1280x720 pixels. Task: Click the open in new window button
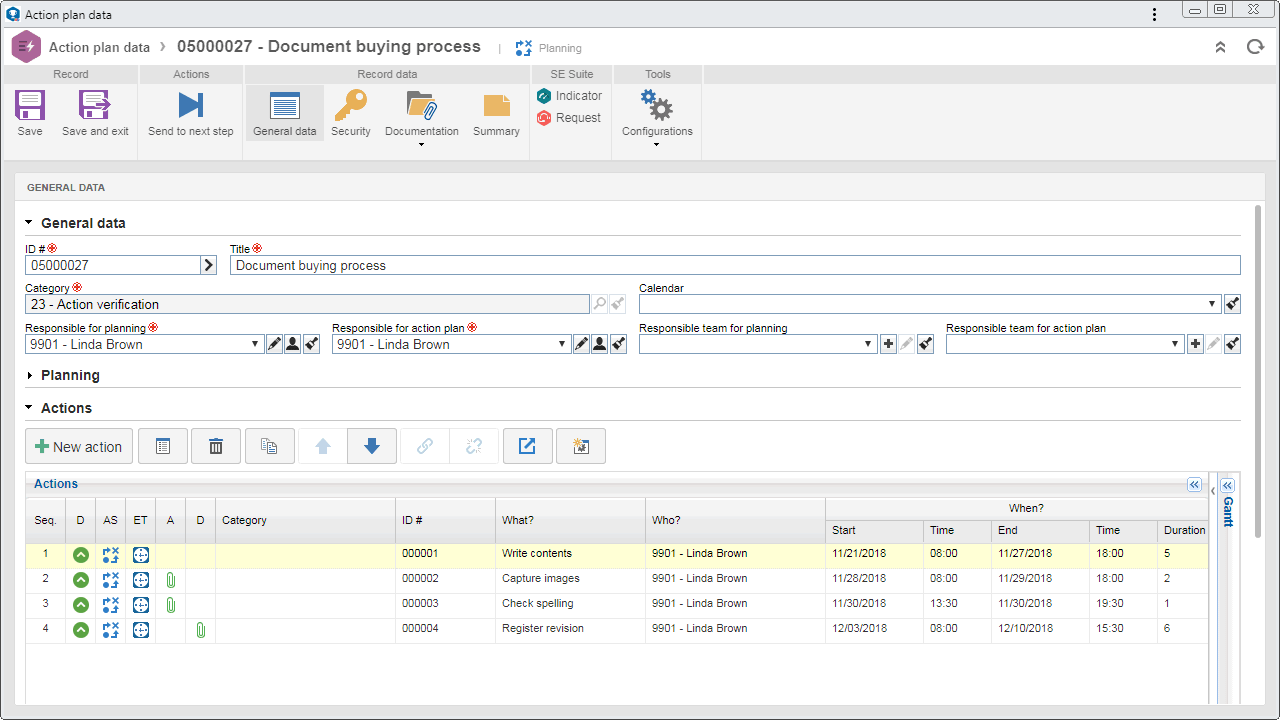point(527,446)
